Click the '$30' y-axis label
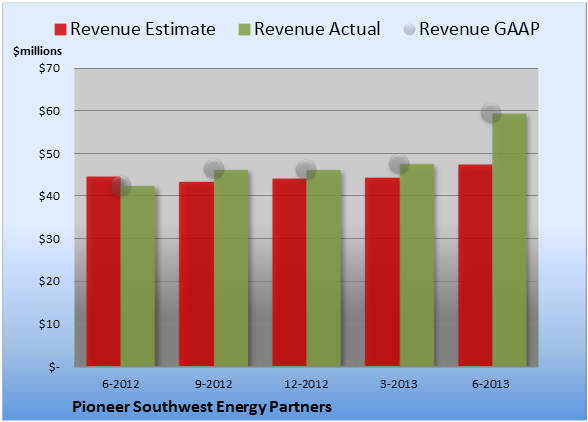Screen dimensions: 588x422 49,239
